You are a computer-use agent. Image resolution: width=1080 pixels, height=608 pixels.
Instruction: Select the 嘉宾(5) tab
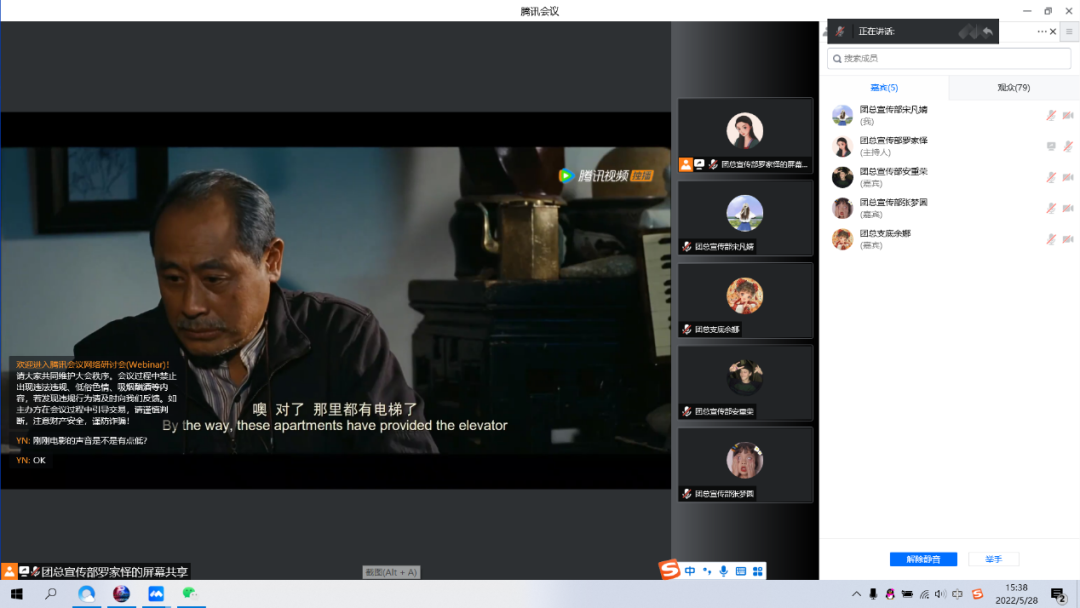884,88
